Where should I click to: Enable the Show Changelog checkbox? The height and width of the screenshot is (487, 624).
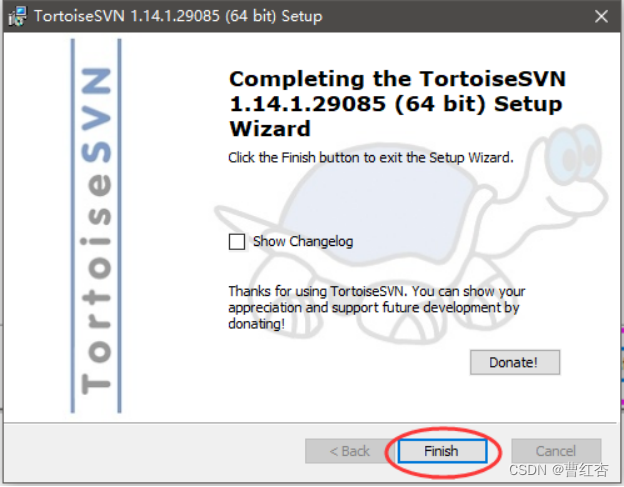click(x=237, y=242)
